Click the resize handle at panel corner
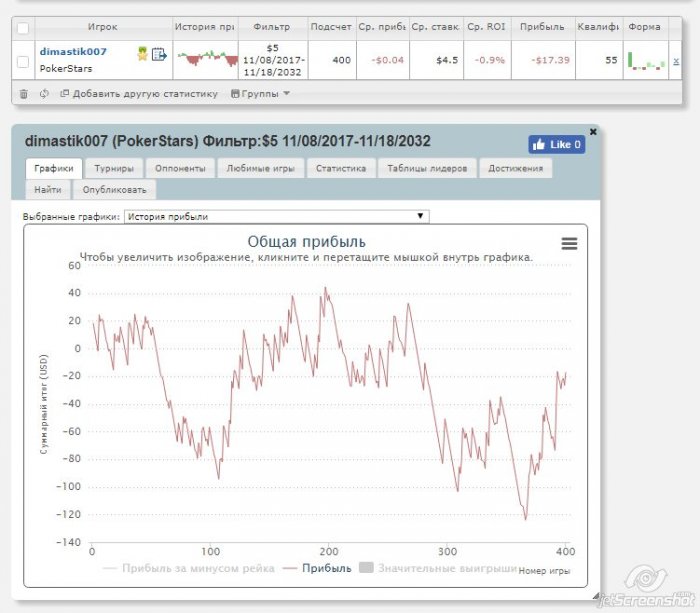This screenshot has height=613, width=700. 596,596
